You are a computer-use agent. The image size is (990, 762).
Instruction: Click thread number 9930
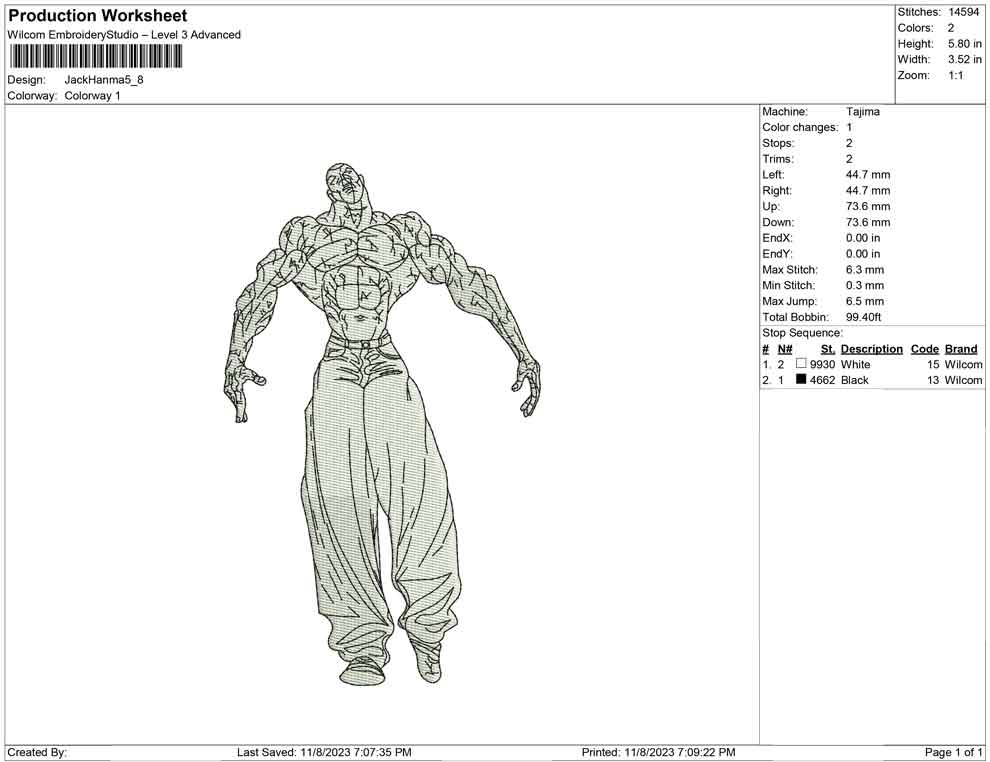823,364
